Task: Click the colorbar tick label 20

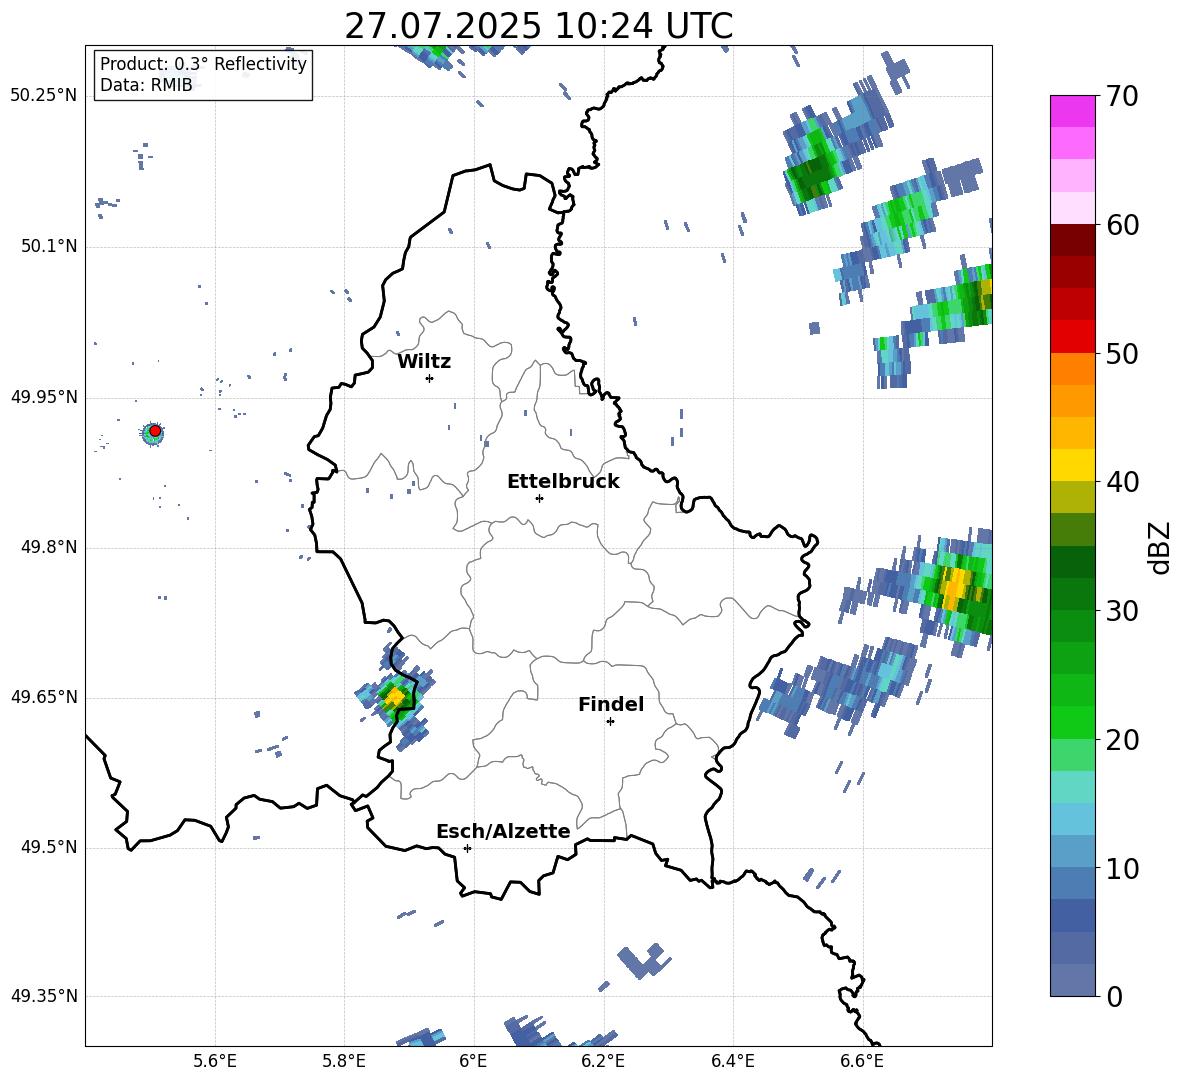Action: click(x=1122, y=740)
